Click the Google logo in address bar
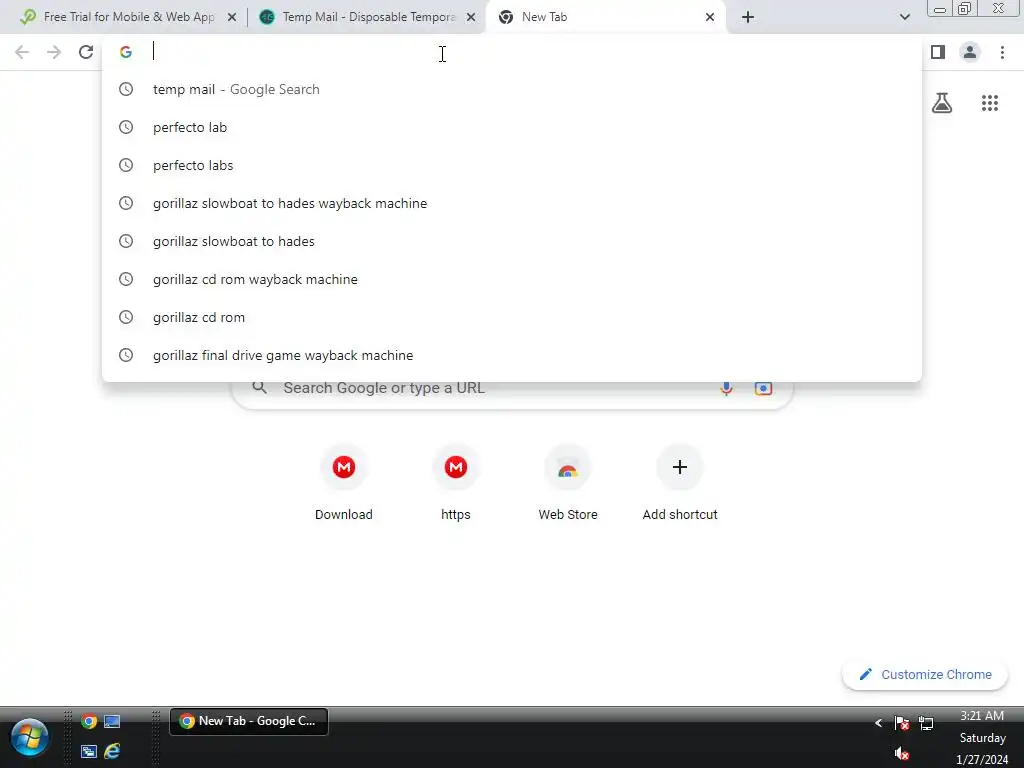Image resolution: width=1024 pixels, height=768 pixels. tap(126, 52)
